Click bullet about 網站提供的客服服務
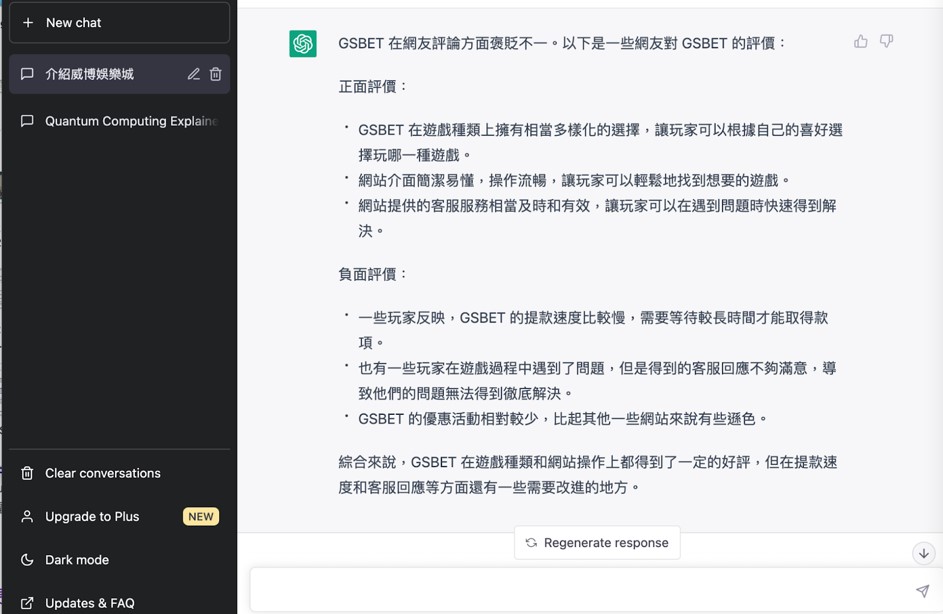Viewport: 943px width, 614px height. (x=598, y=218)
